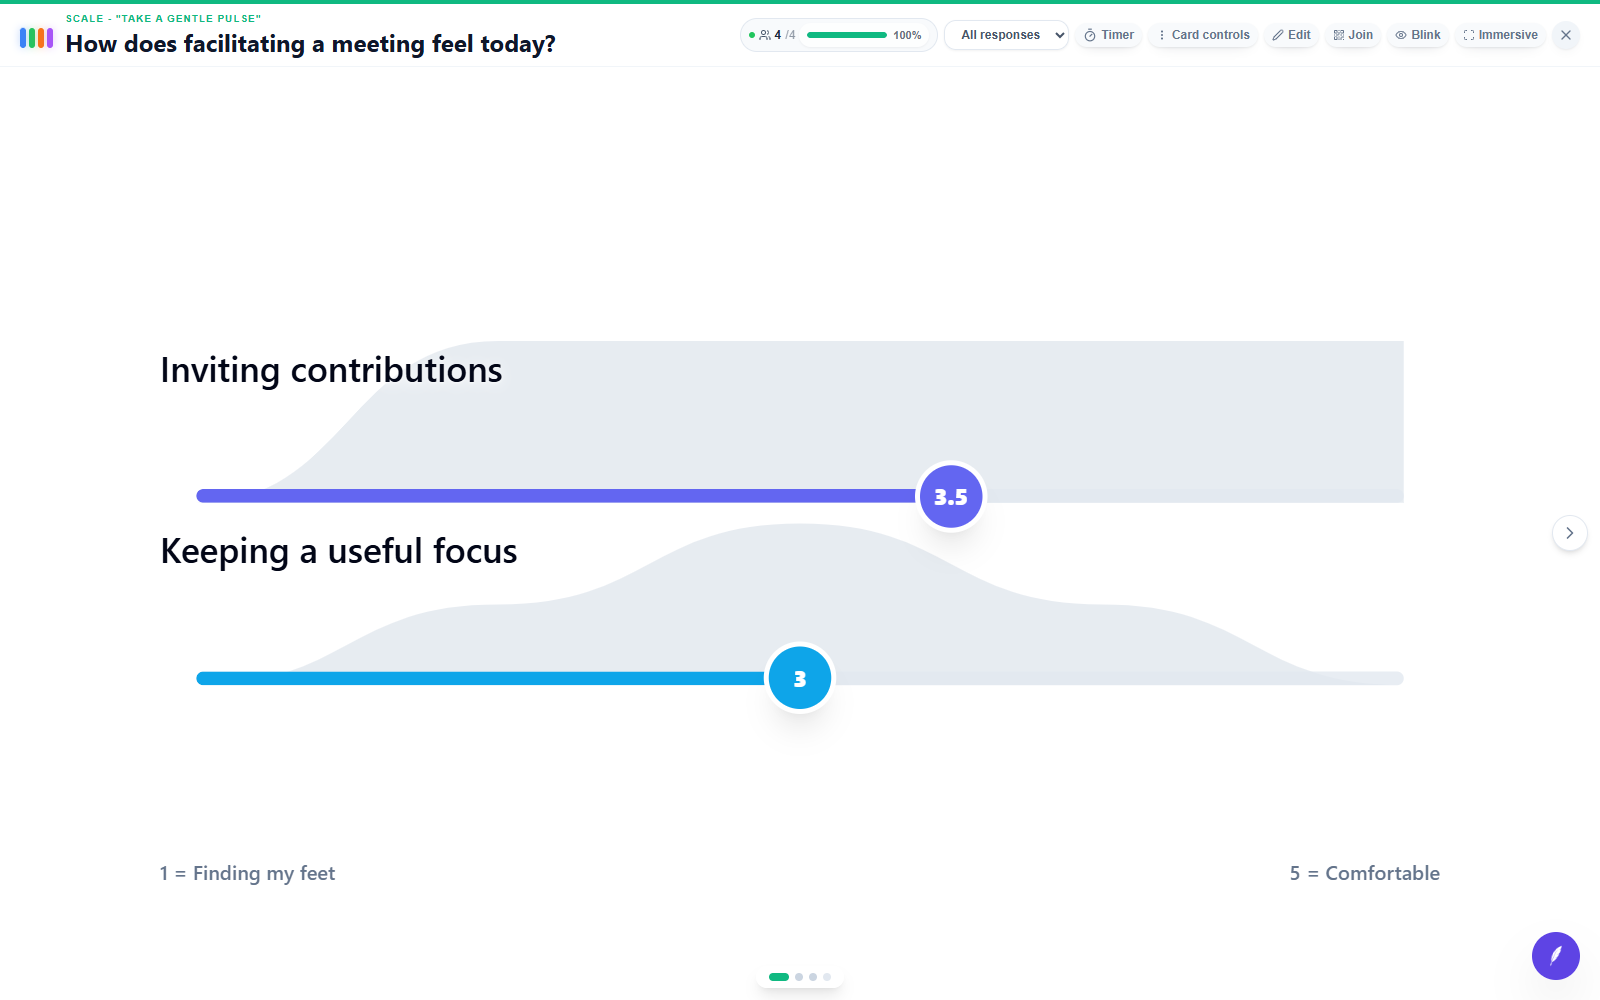Image resolution: width=1600 pixels, height=1000 pixels.
Task: Click the "Inviting contributions" label
Action: (x=331, y=370)
